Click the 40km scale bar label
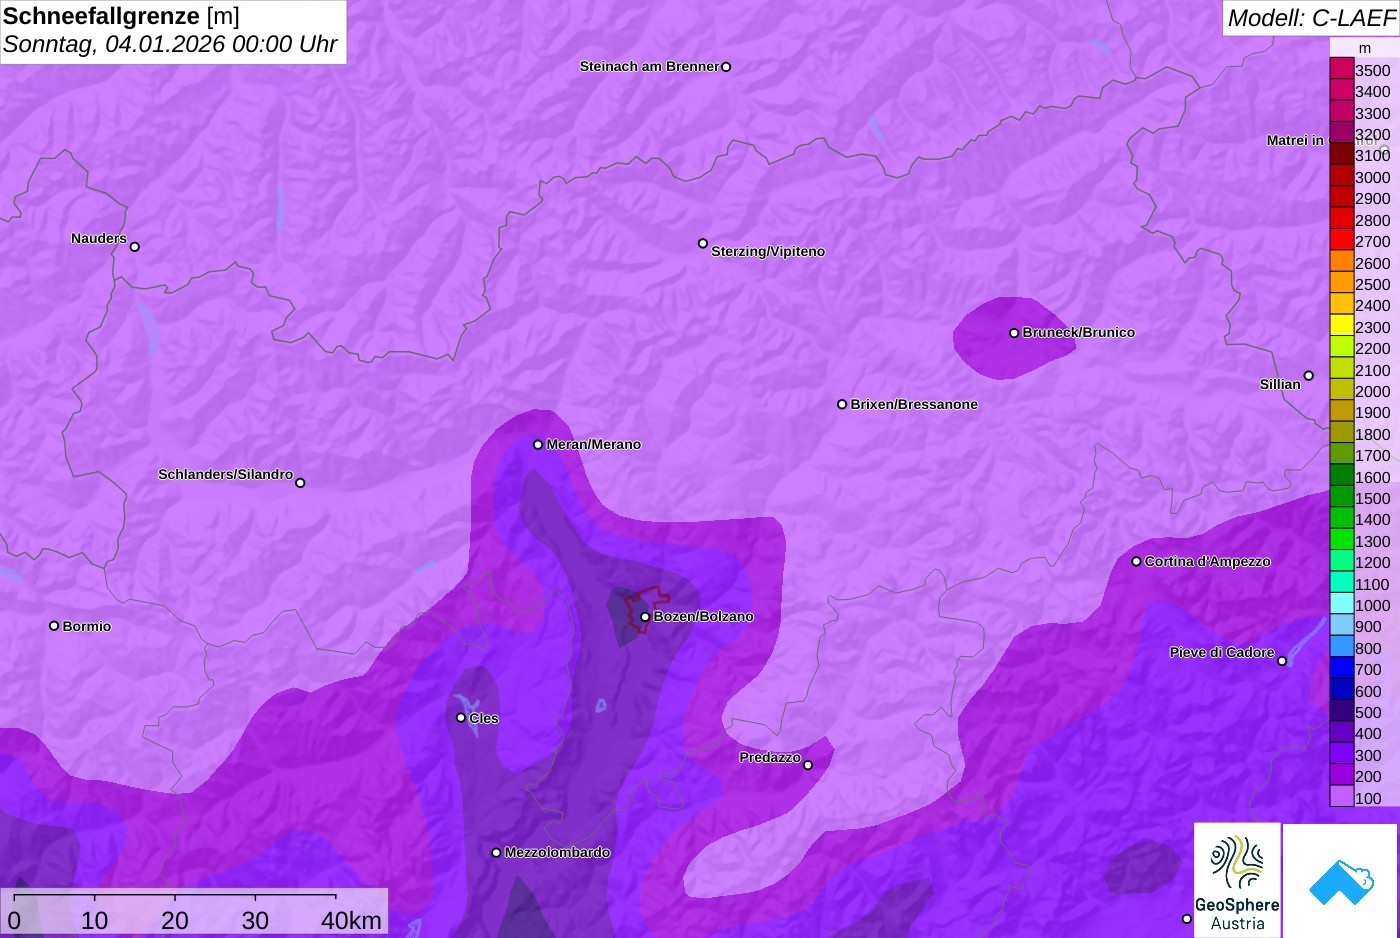Screen dimensions: 1400x938 tap(351, 921)
